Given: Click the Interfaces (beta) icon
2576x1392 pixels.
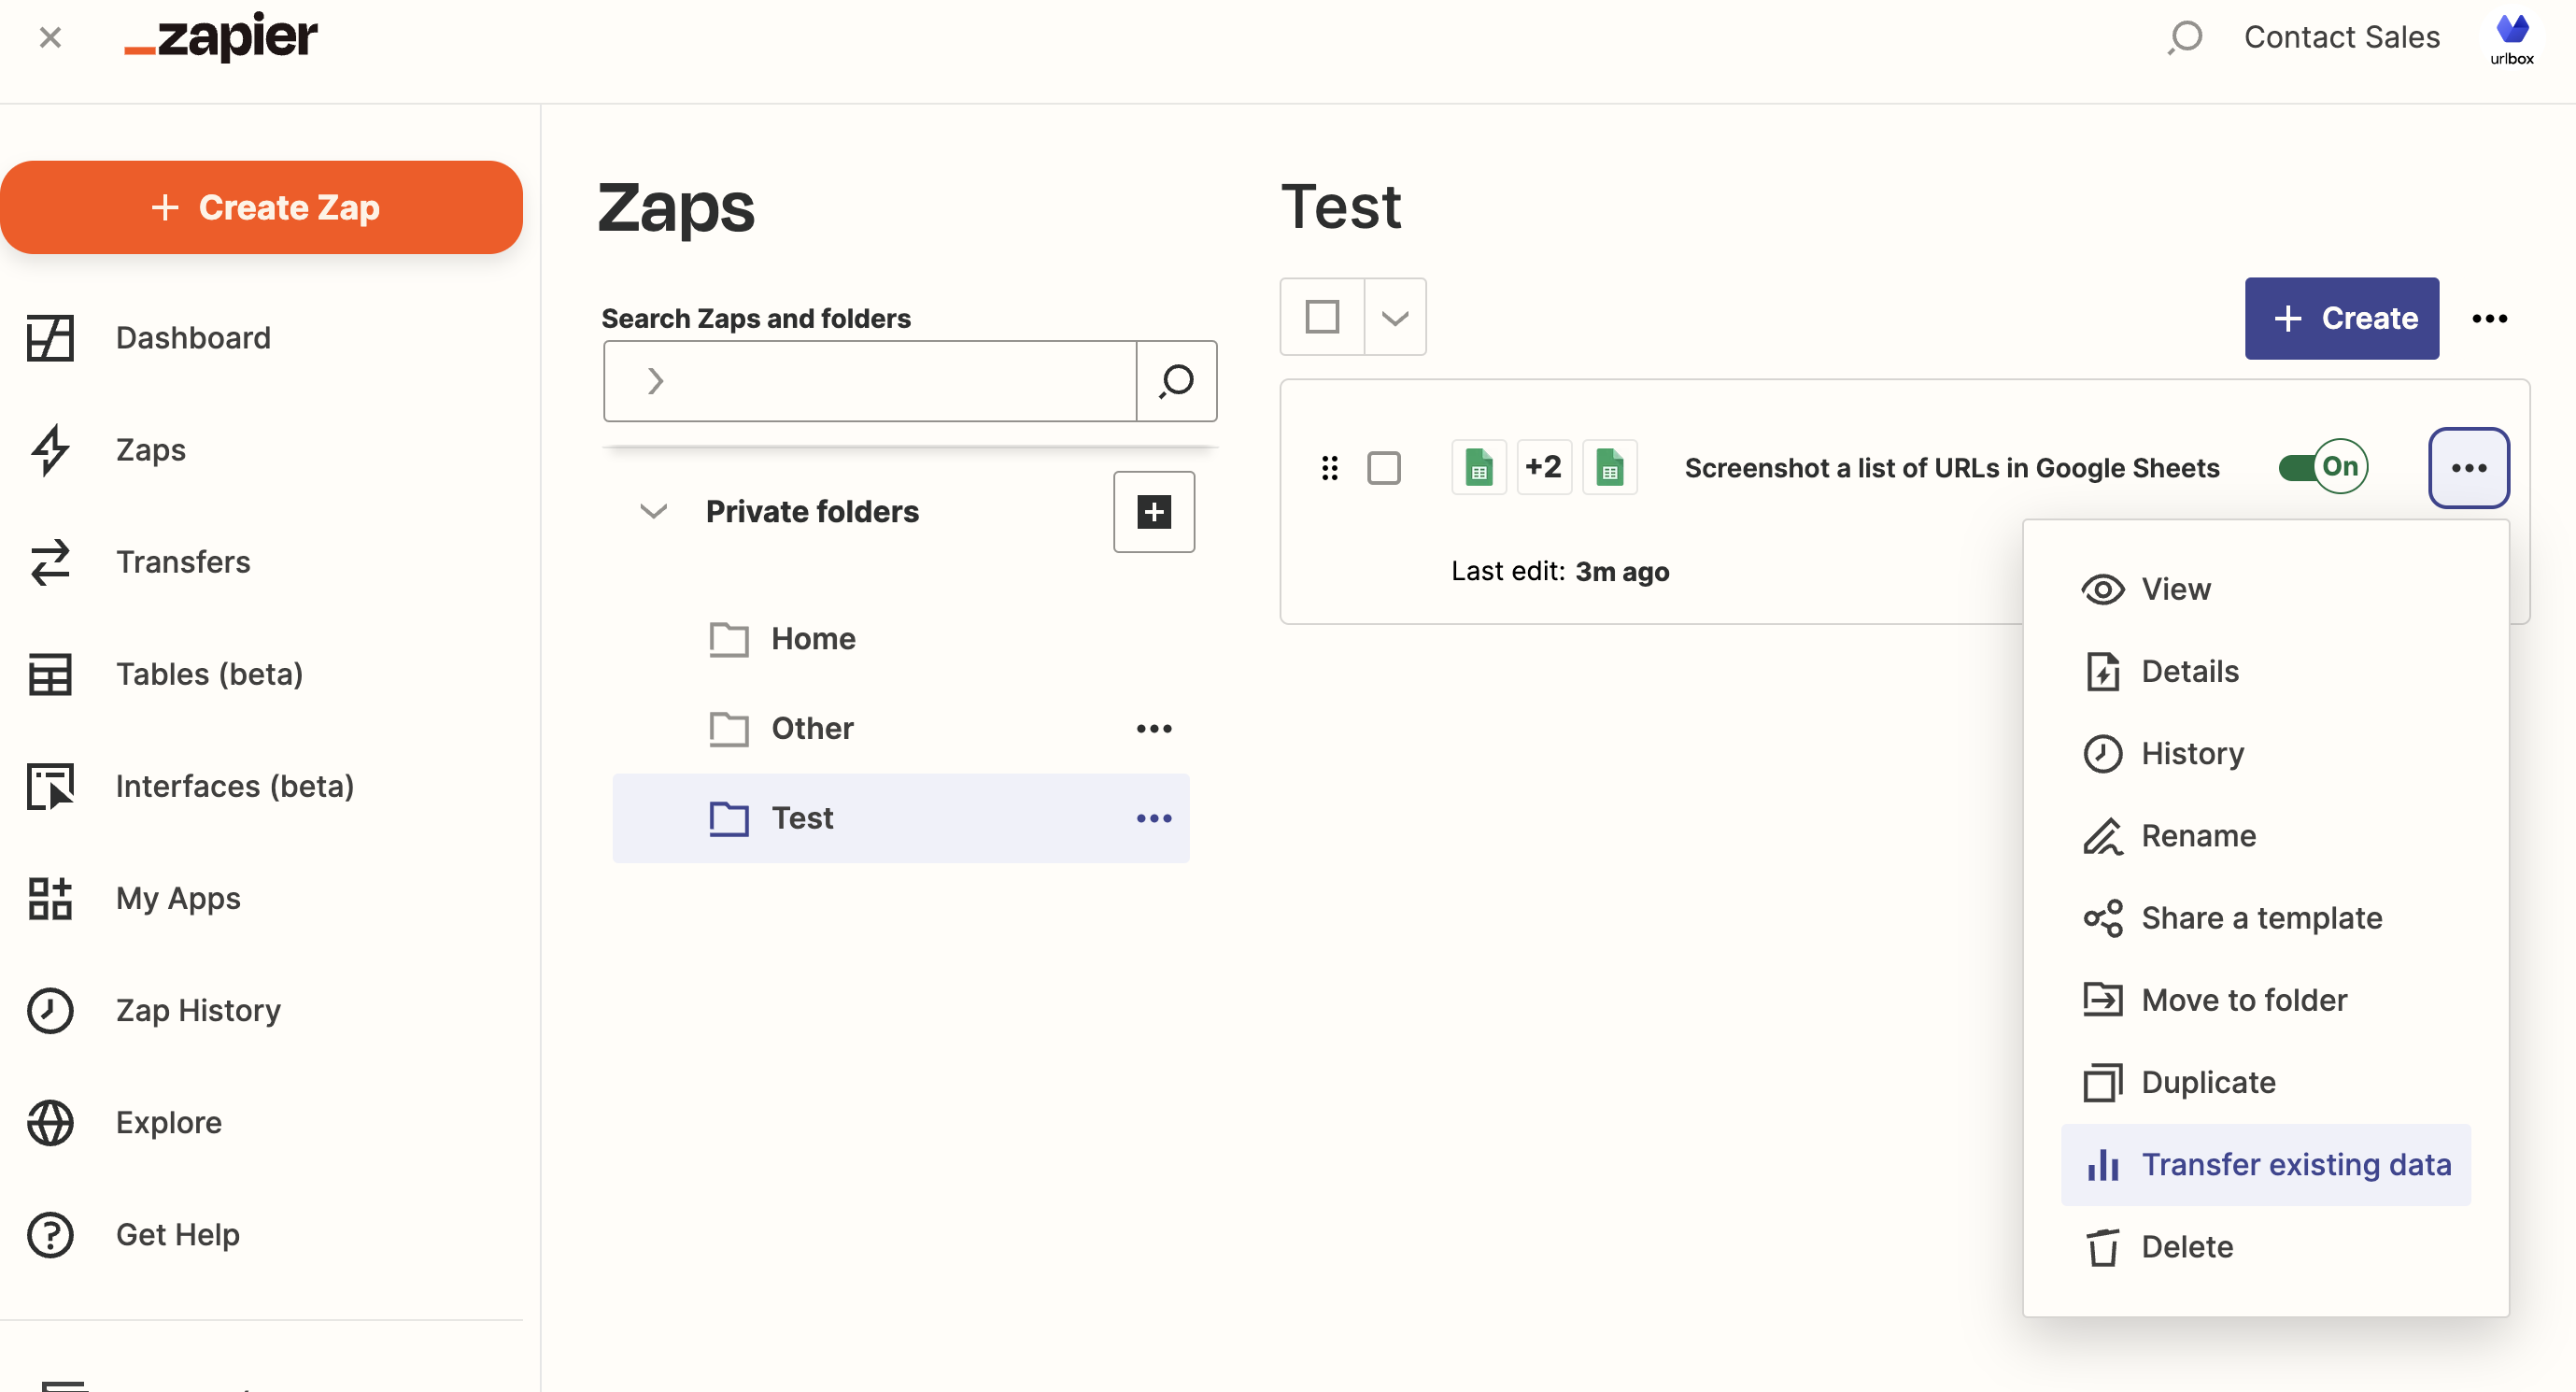Looking at the screenshot, I should click(50, 786).
